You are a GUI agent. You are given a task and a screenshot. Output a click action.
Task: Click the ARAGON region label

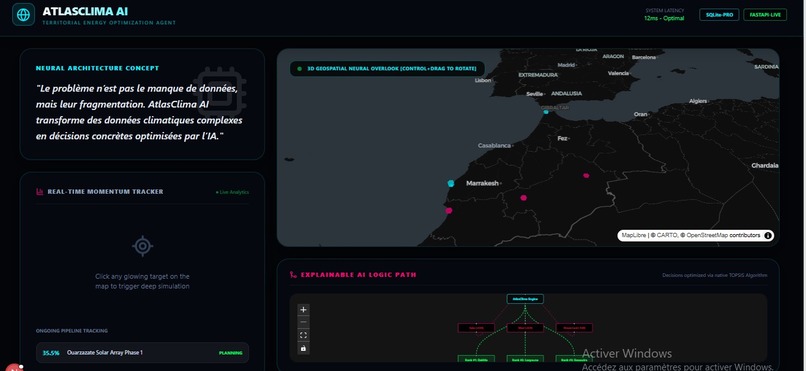(613, 57)
